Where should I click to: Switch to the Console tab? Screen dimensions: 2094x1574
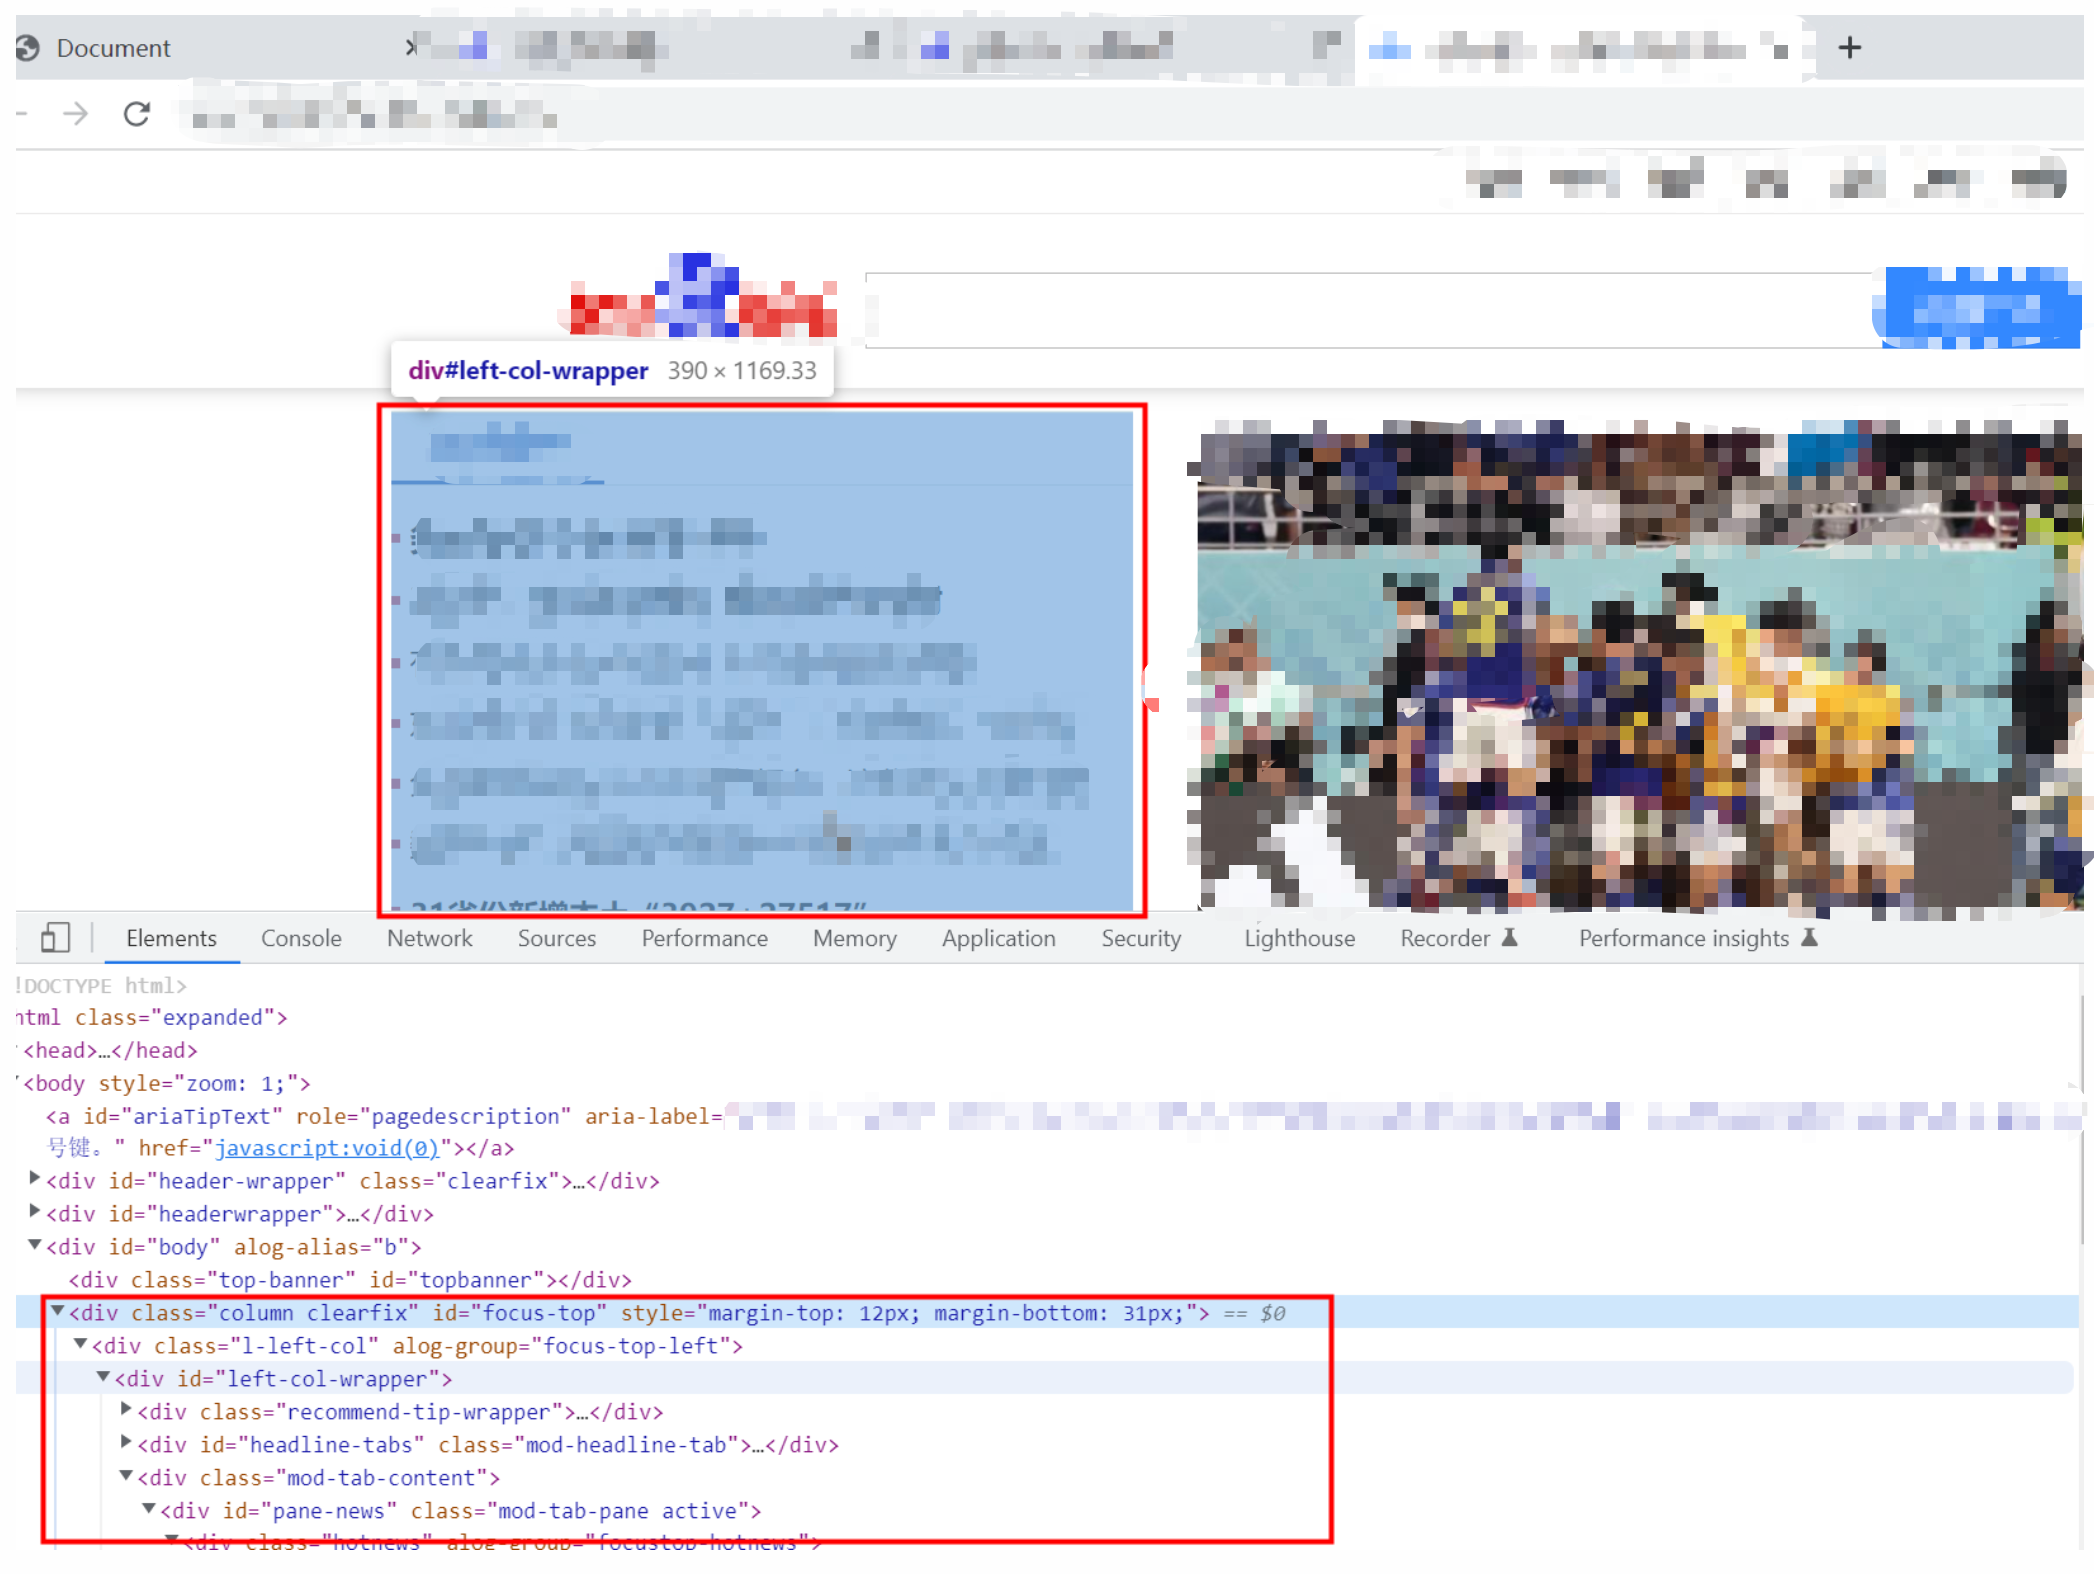pyautogui.click(x=300, y=938)
